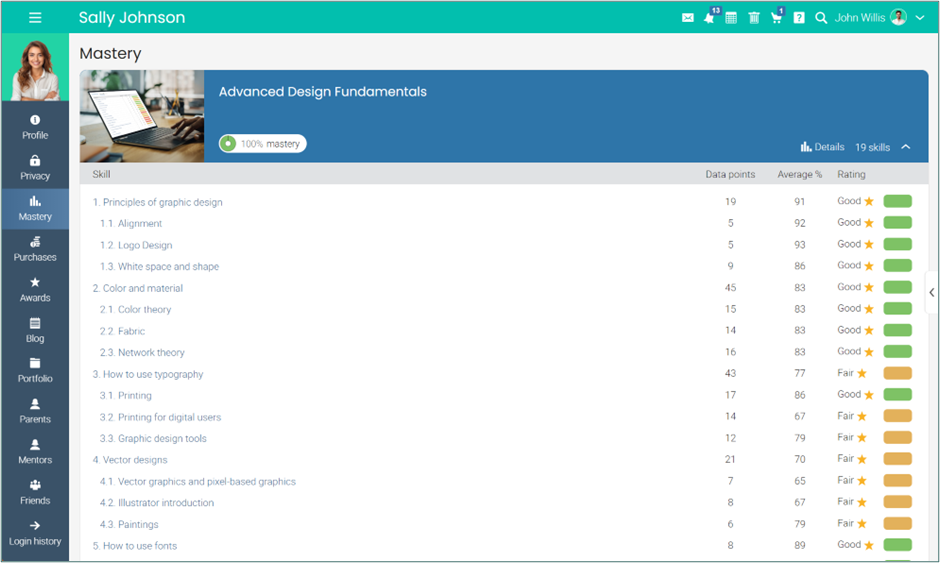Open the shopping cart icon
Viewport: 940px width, 563px height.
776,18
